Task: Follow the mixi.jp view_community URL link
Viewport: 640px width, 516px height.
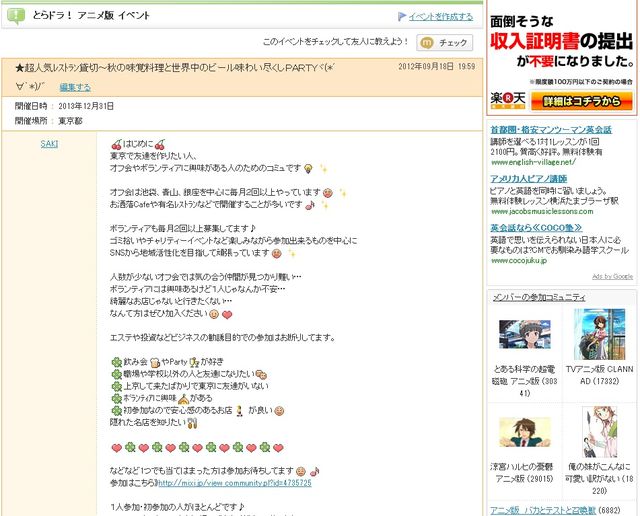Action: coord(233,482)
